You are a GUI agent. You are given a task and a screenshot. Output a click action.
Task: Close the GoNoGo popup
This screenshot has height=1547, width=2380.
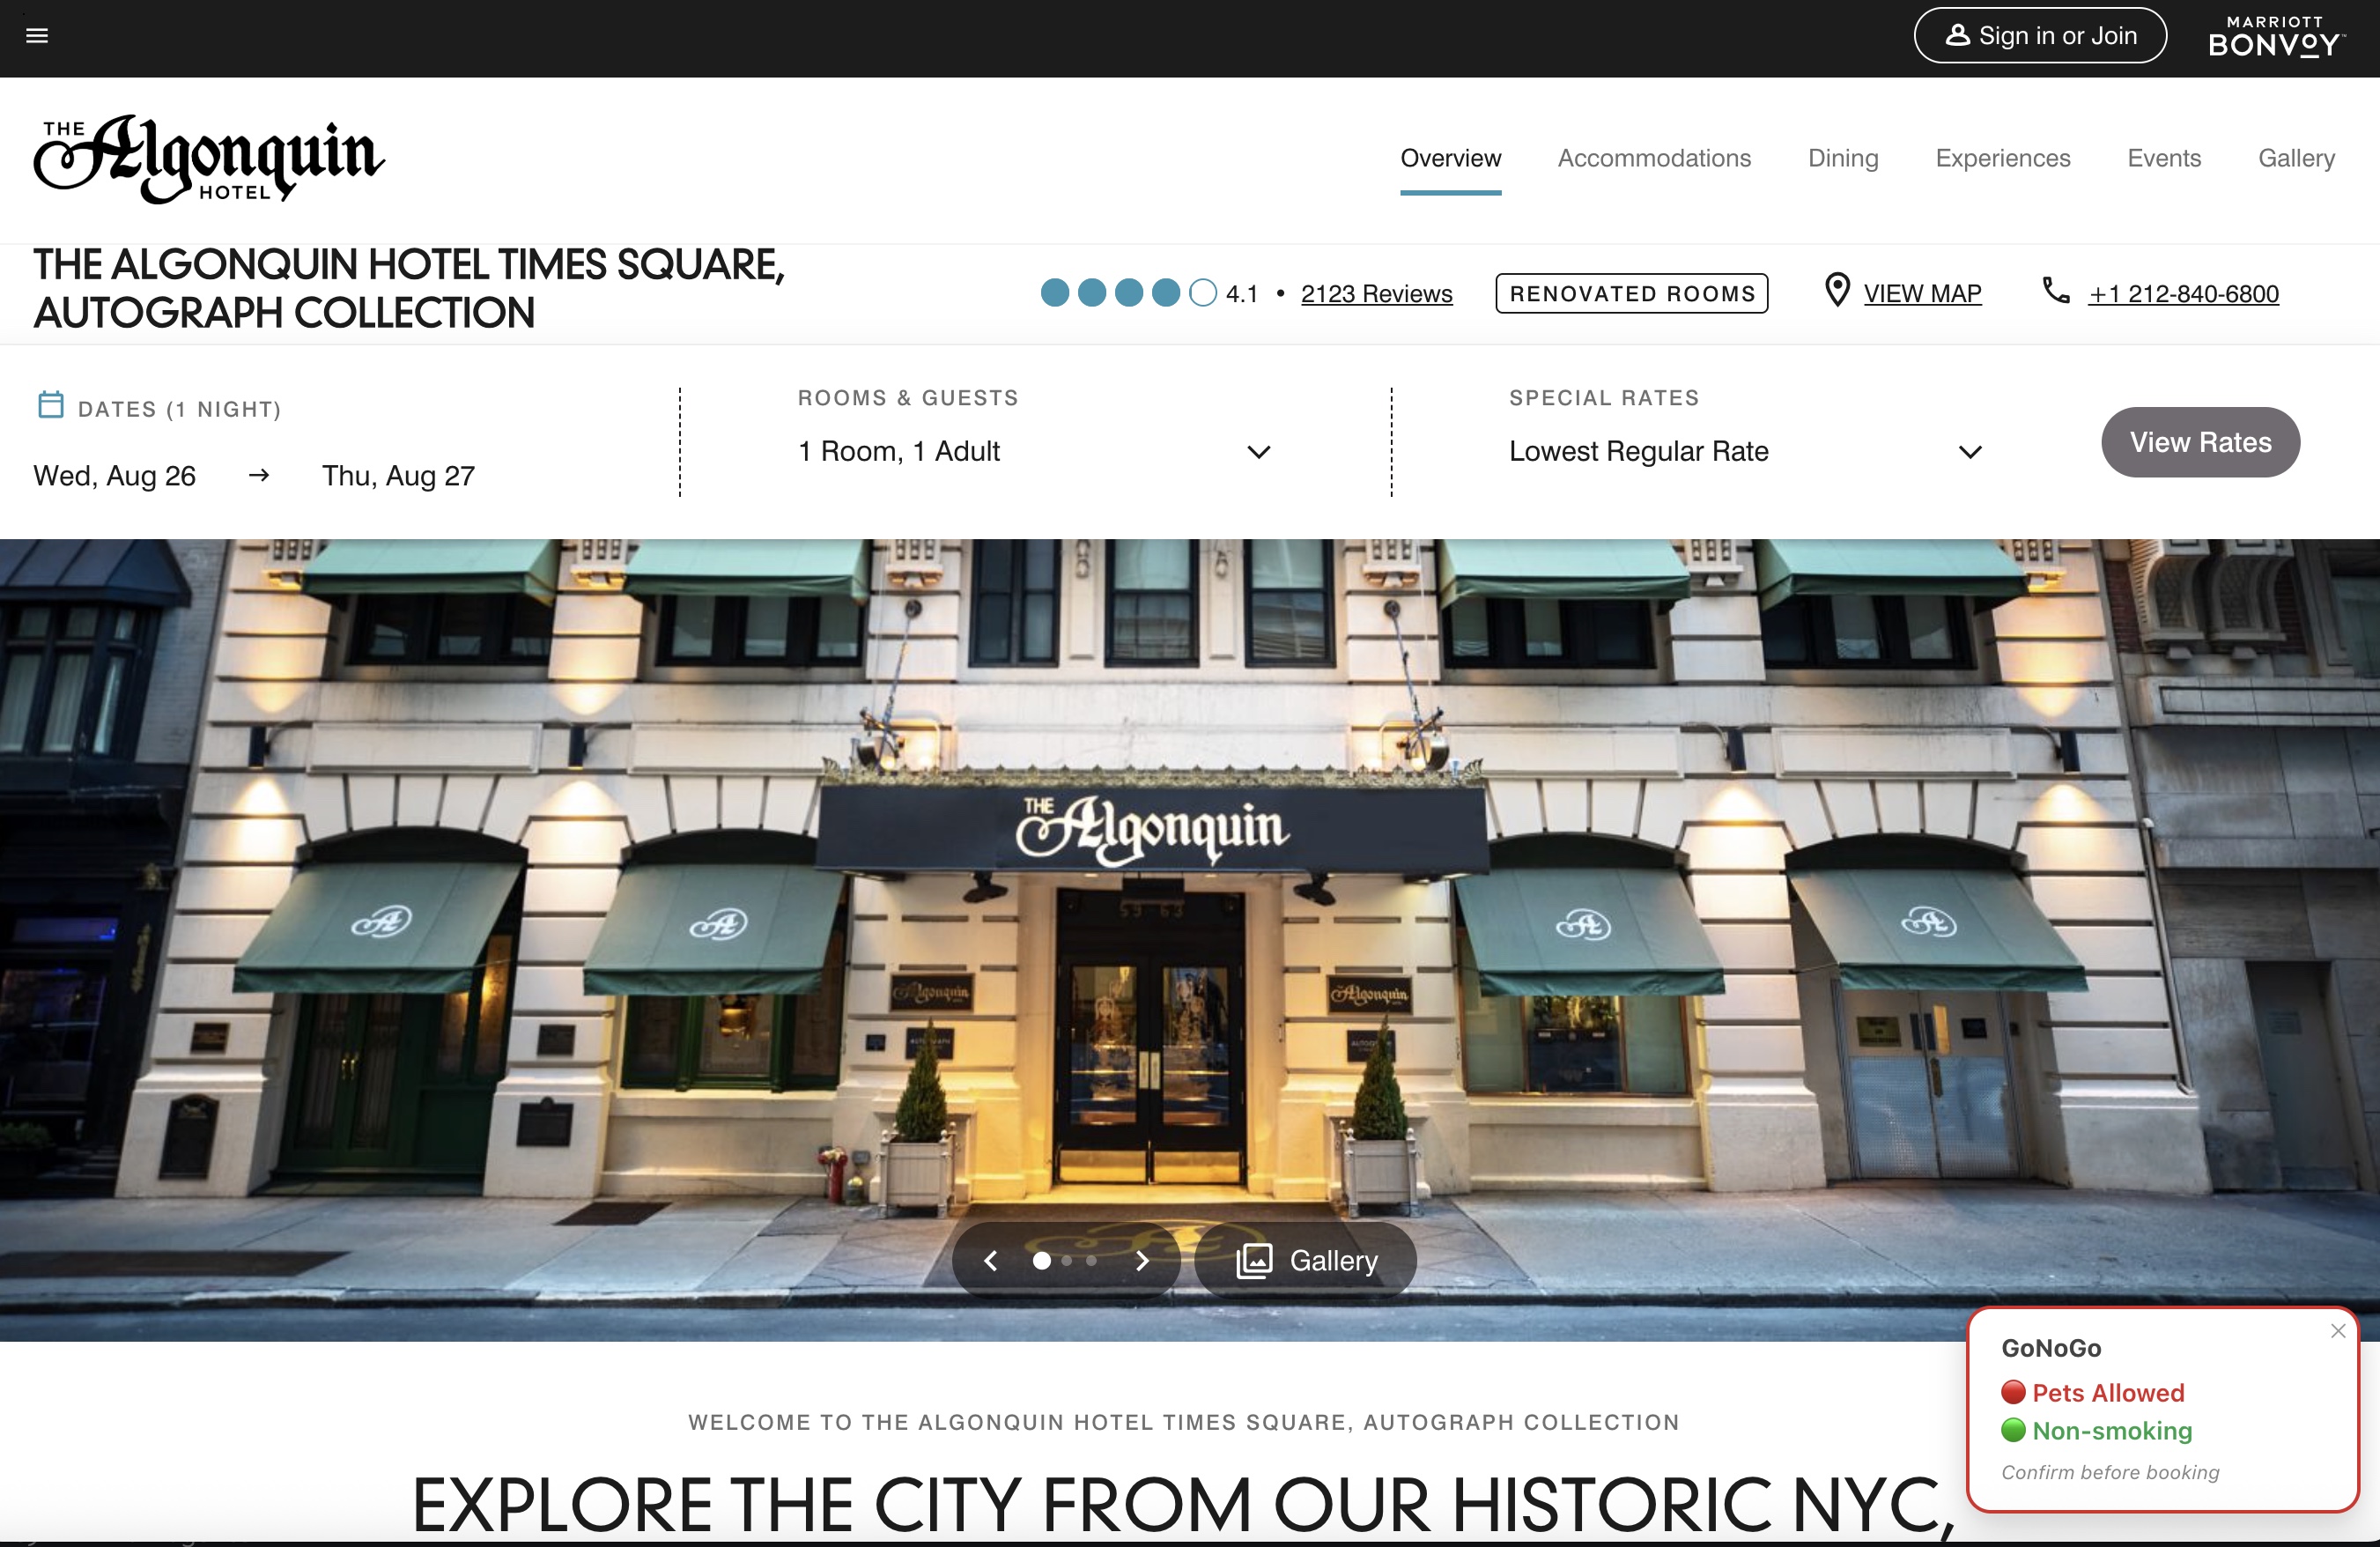pos(2338,1331)
